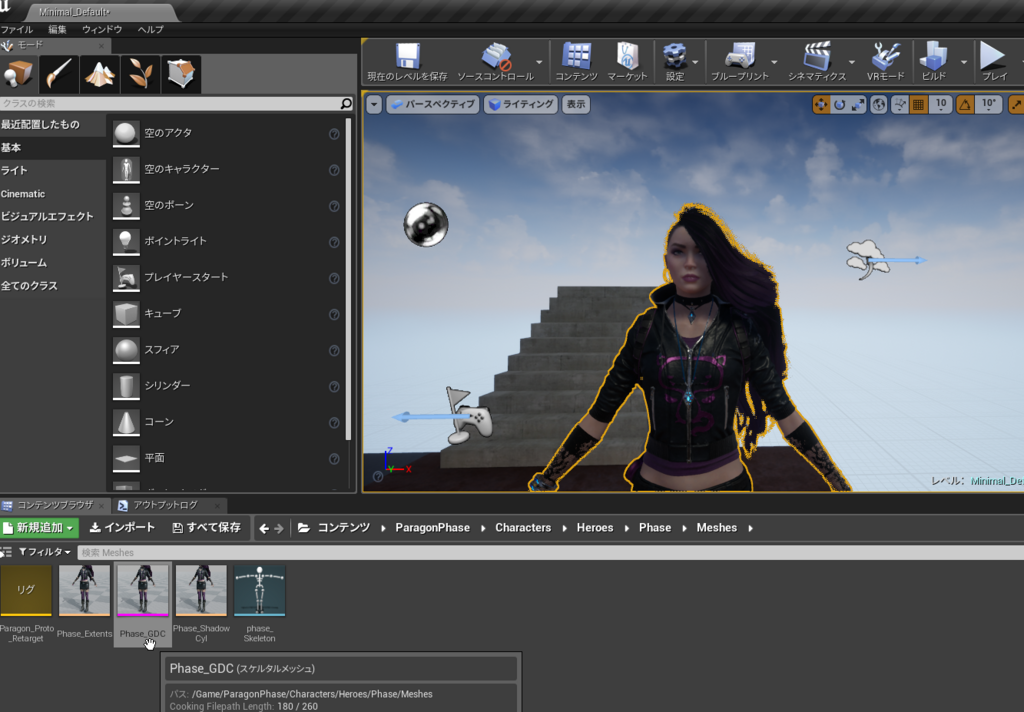Expand ビルド options dropdown arrow
1024x712 pixels.
coord(963,62)
